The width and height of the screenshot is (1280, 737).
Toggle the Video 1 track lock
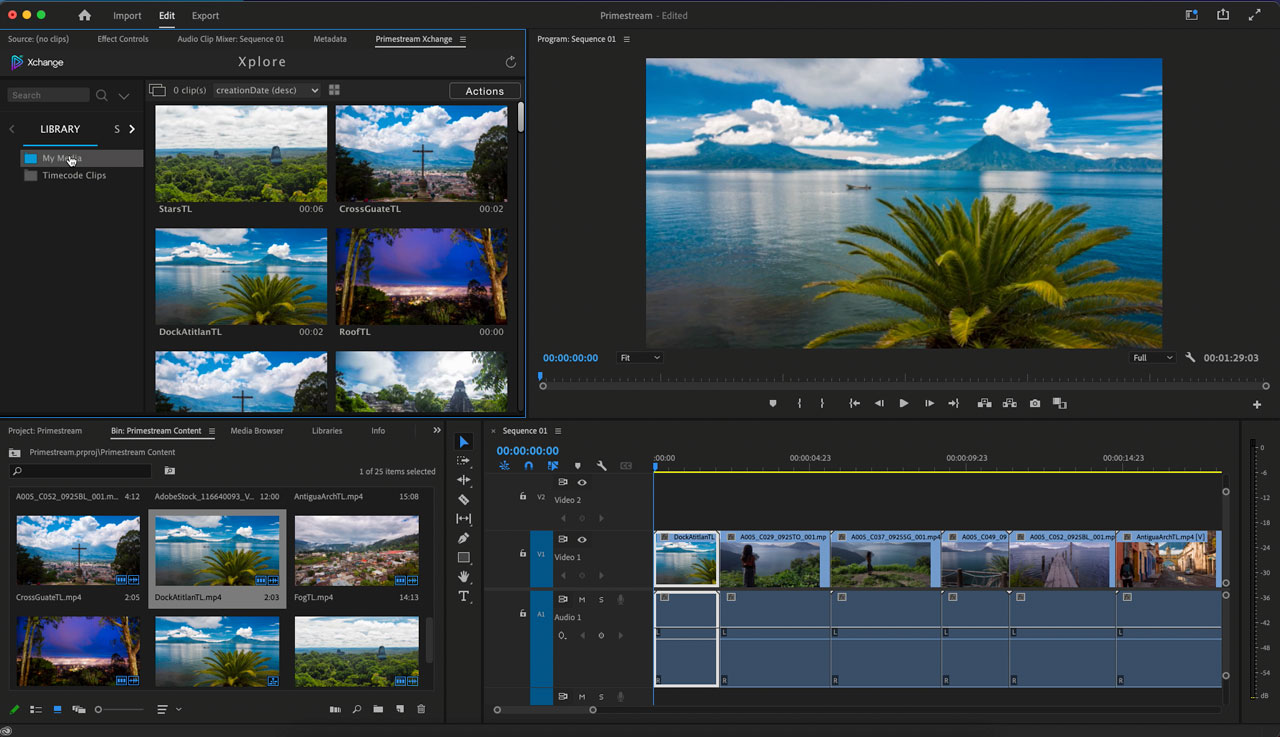pyautogui.click(x=522, y=554)
